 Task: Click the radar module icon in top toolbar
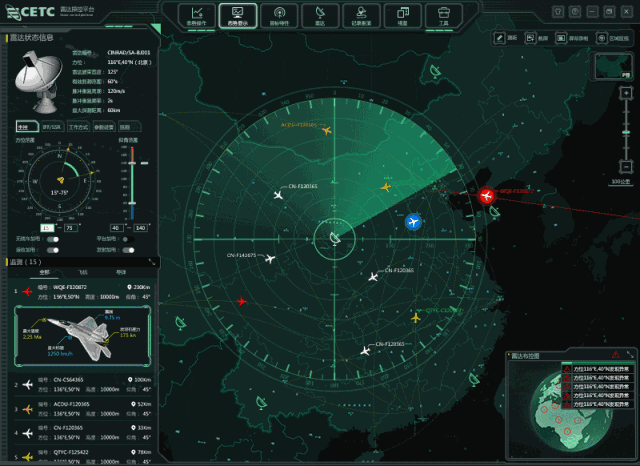(319, 15)
